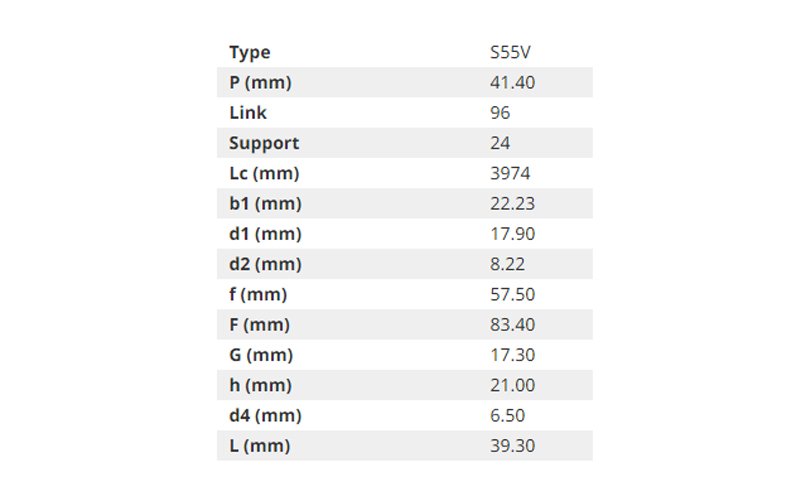Select the G (mm) label

(261, 355)
